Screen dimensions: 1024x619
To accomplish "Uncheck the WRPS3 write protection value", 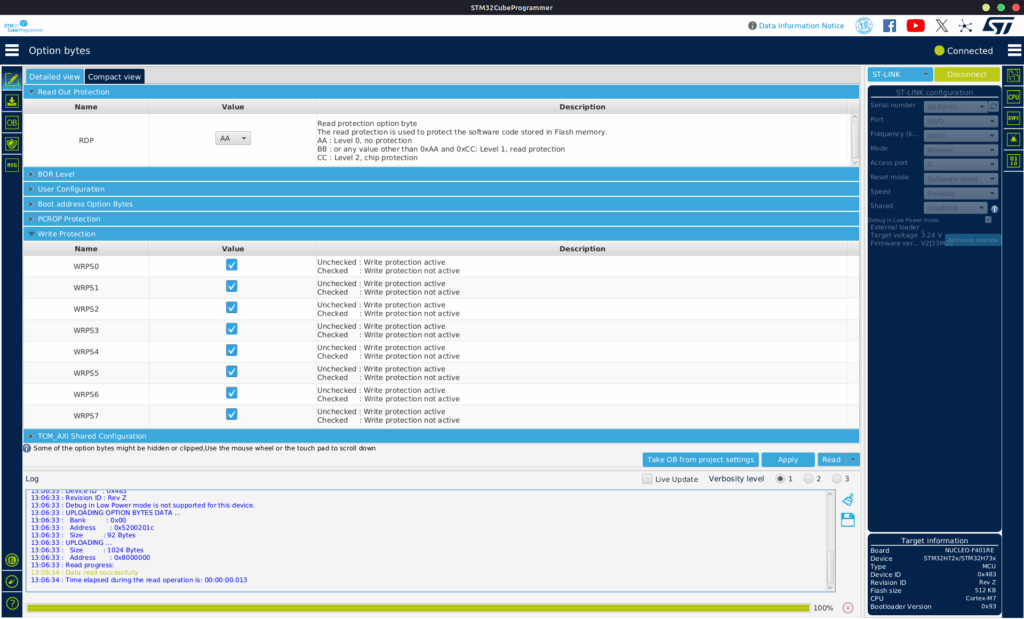I will [x=231, y=328].
